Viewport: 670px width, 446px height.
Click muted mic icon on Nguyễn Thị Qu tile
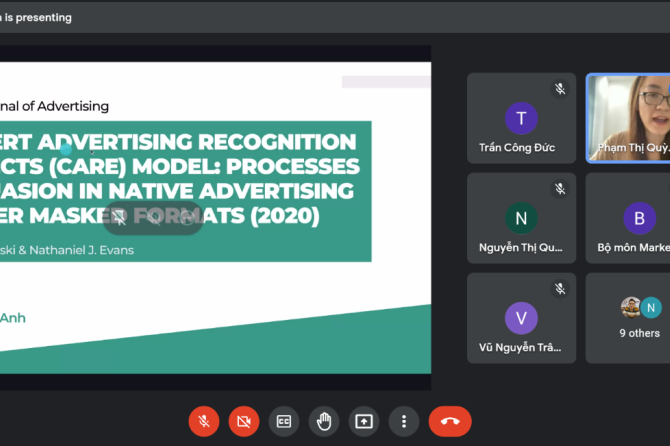click(x=561, y=188)
